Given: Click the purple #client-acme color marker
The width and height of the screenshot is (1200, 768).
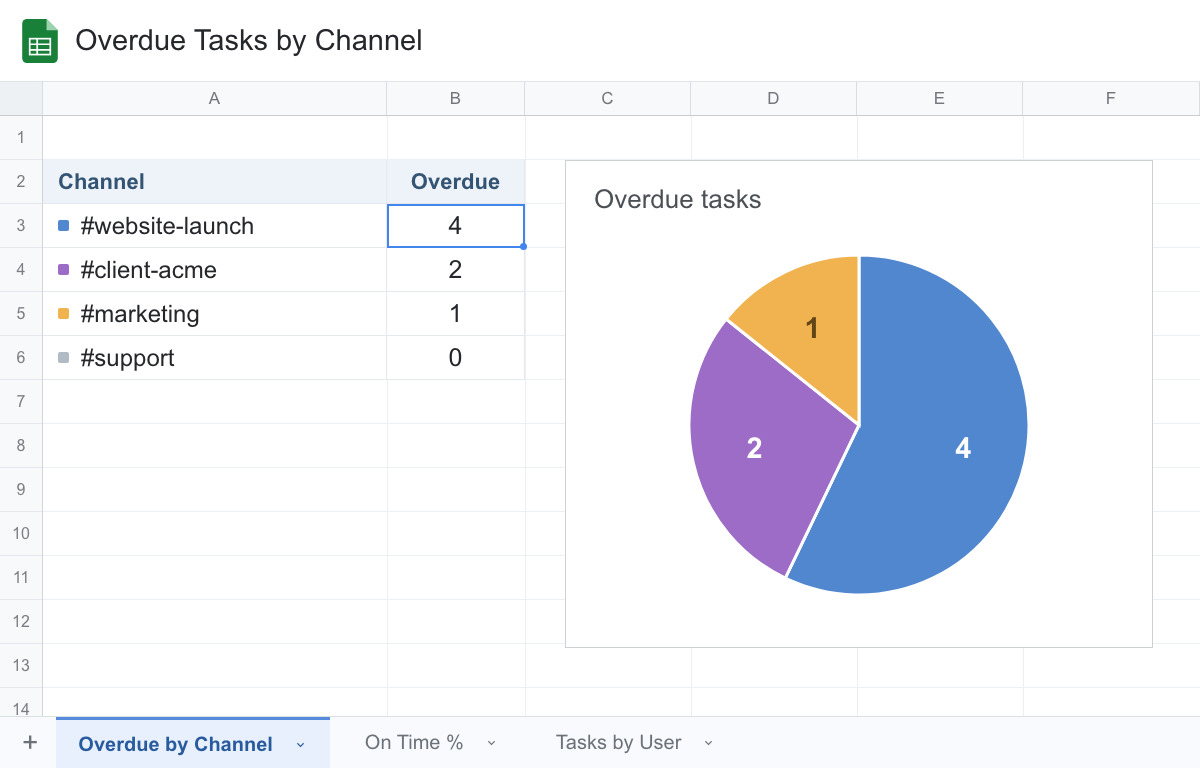Looking at the screenshot, I should [x=64, y=270].
